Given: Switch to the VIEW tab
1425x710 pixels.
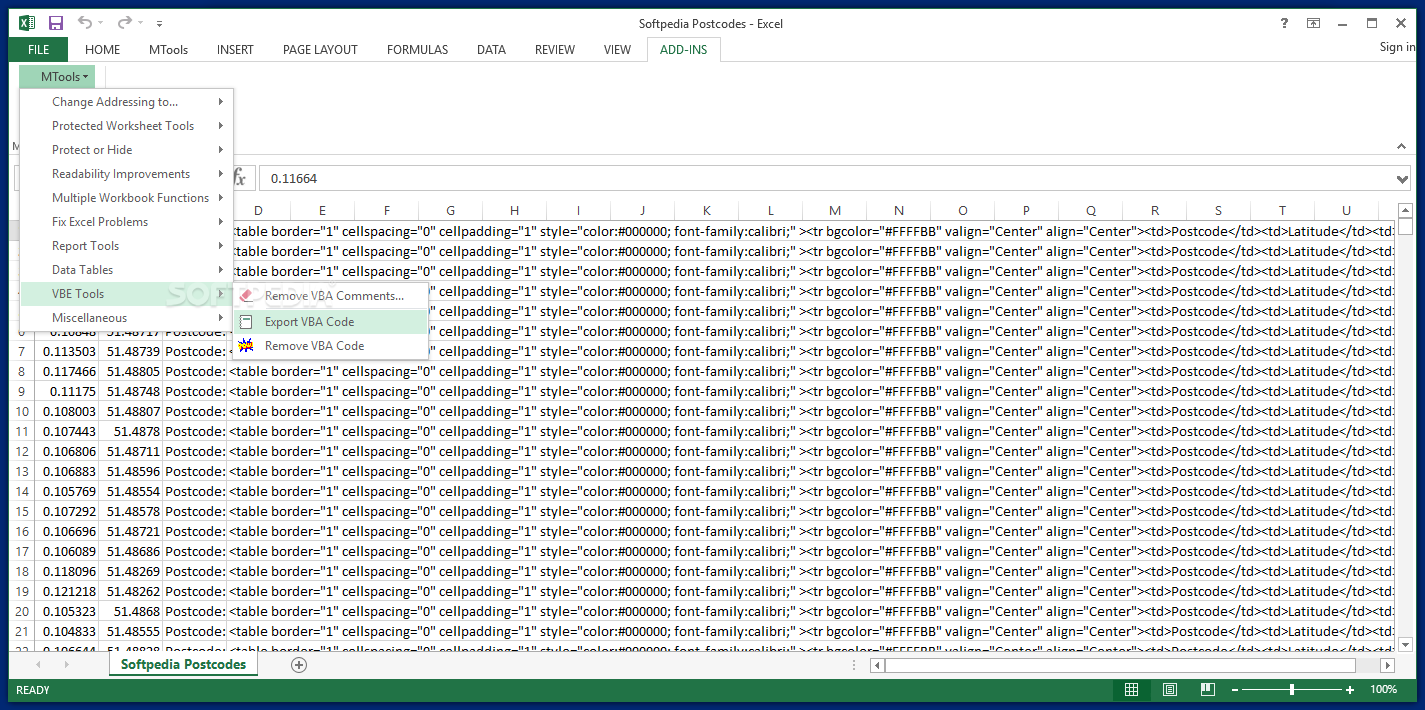Looking at the screenshot, I should [x=617, y=50].
